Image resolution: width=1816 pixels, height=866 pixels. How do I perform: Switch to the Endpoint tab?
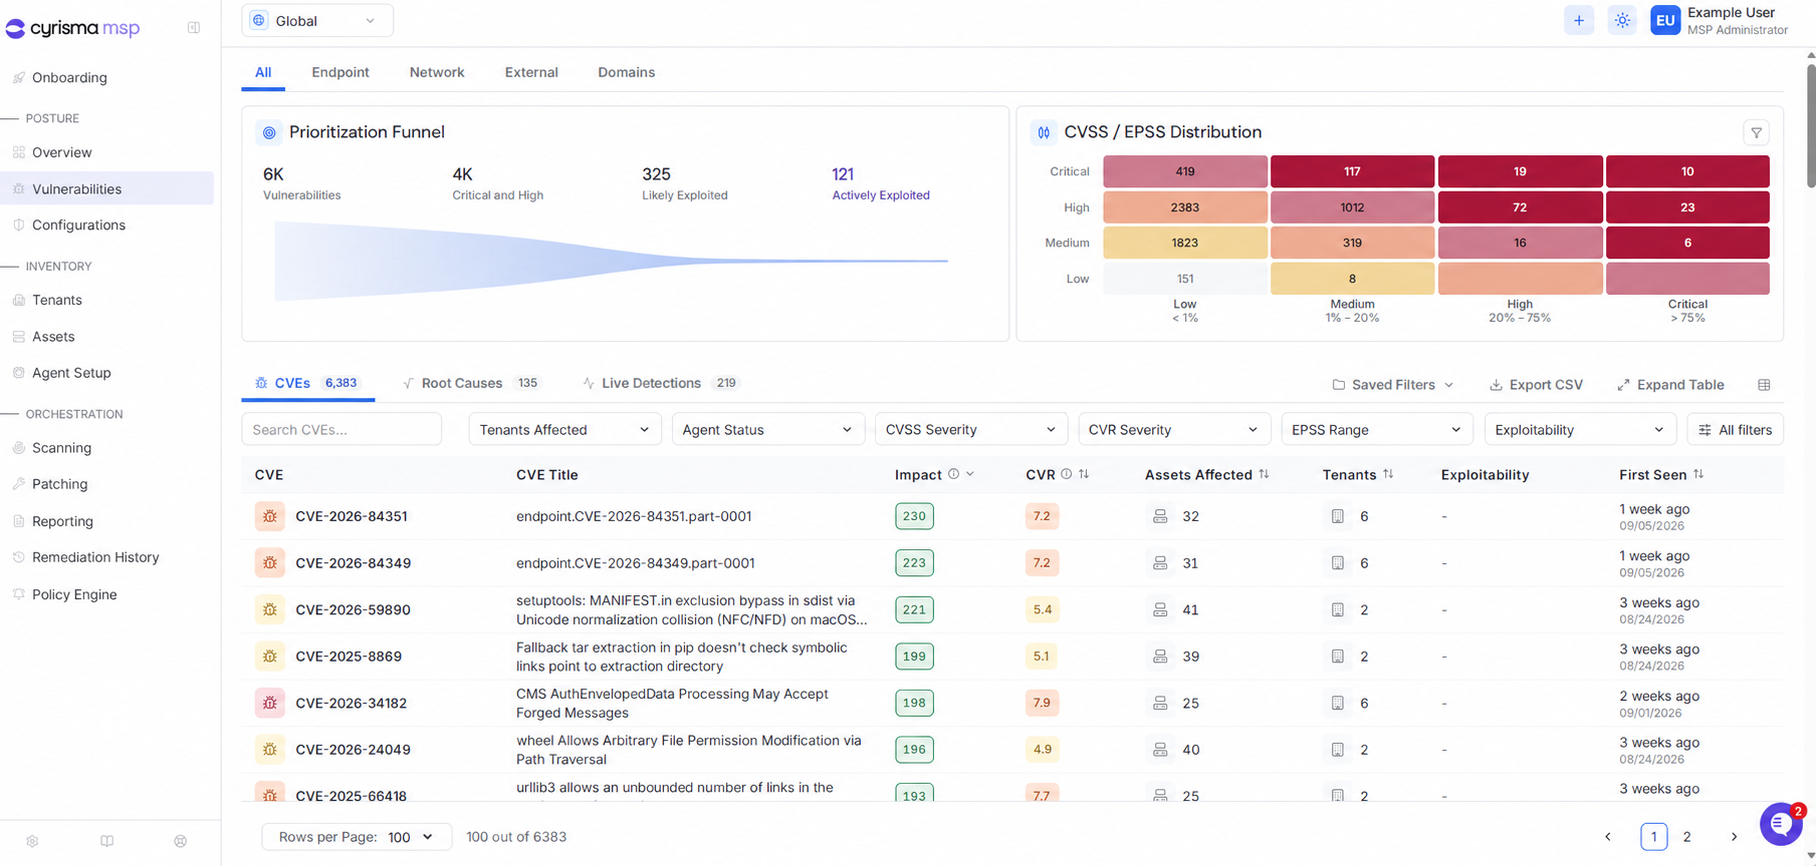pyautogui.click(x=340, y=72)
